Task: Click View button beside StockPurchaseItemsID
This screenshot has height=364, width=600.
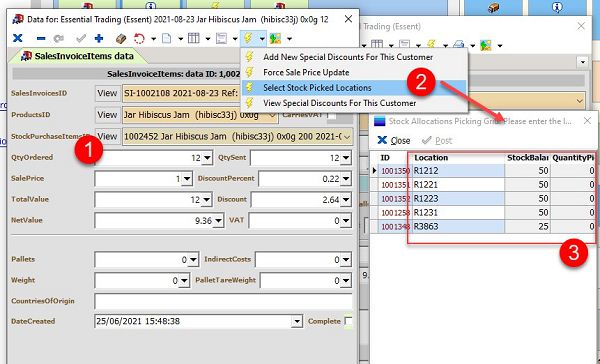Action: (107, 137)
